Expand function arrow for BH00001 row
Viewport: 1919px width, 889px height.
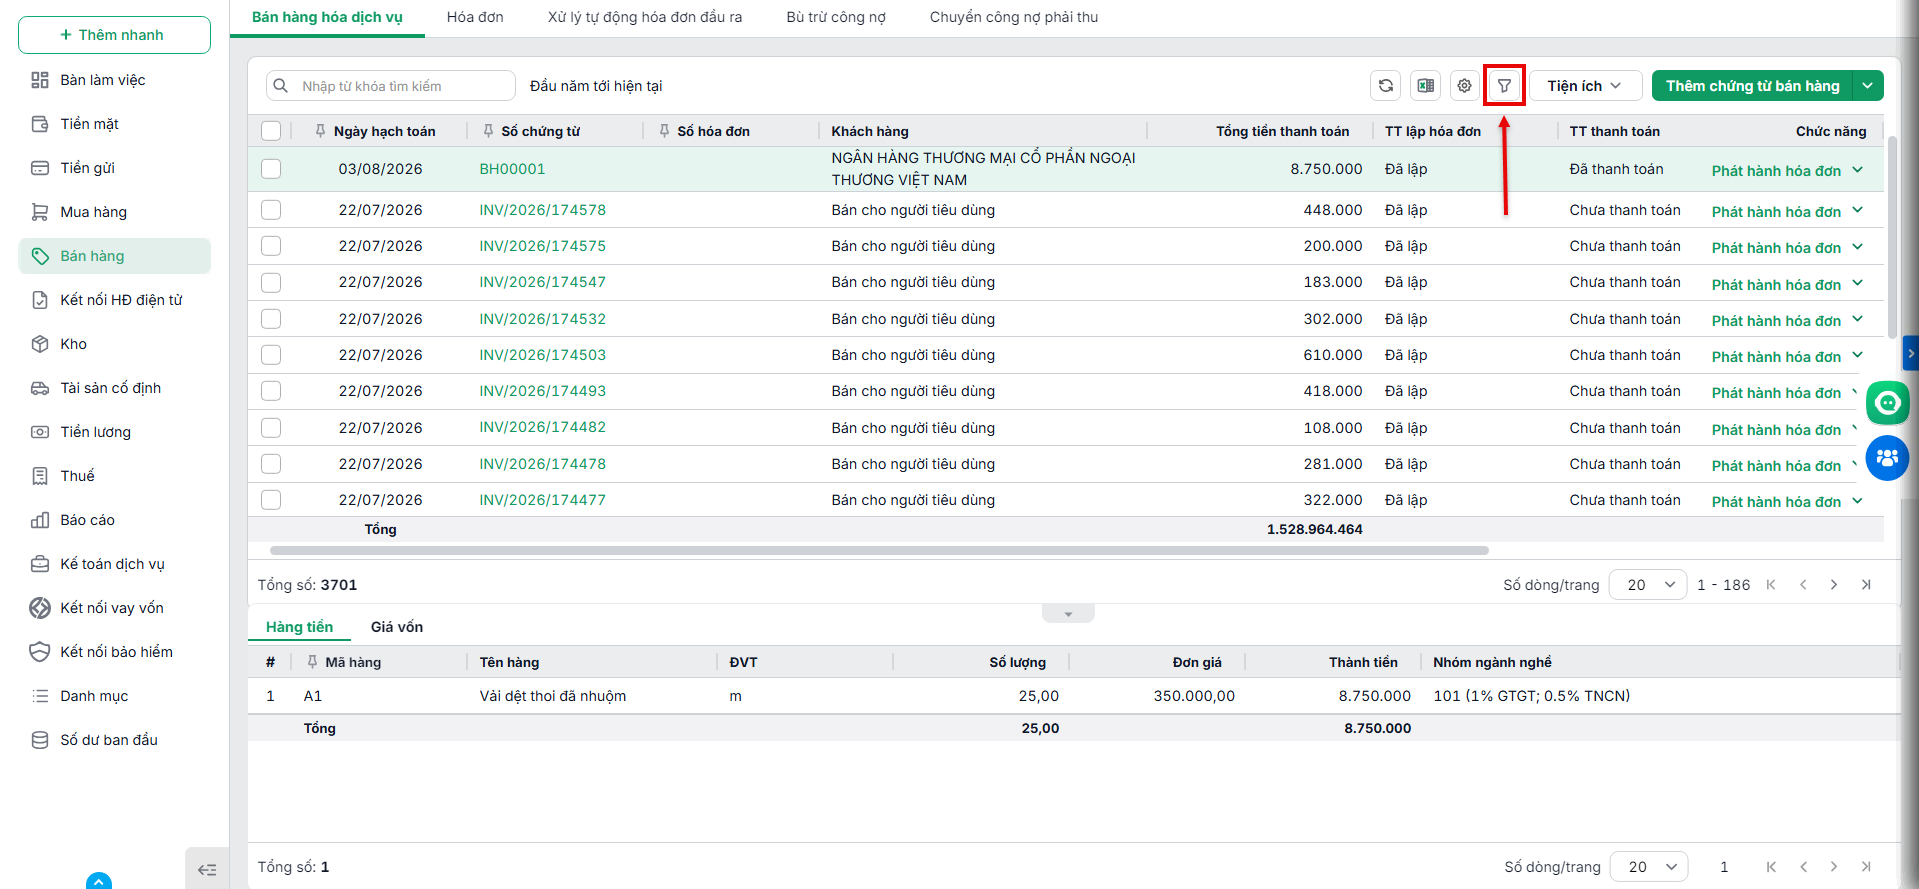tap(1857, 170)
